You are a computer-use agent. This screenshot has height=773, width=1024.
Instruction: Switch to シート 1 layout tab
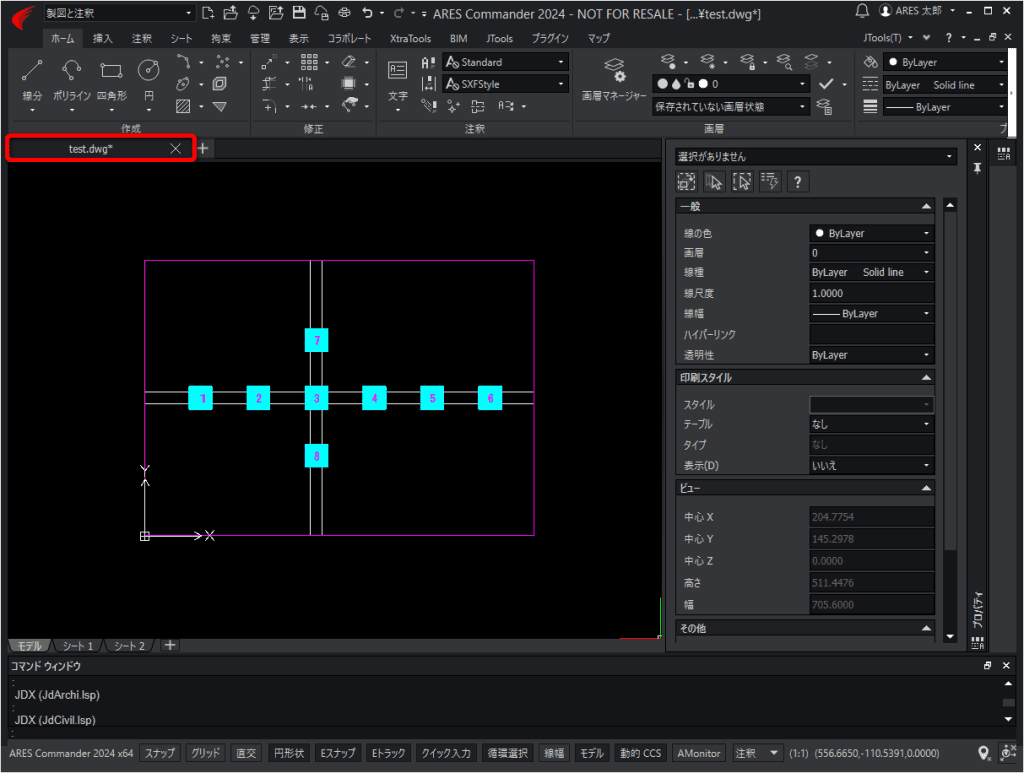[78, 646]
